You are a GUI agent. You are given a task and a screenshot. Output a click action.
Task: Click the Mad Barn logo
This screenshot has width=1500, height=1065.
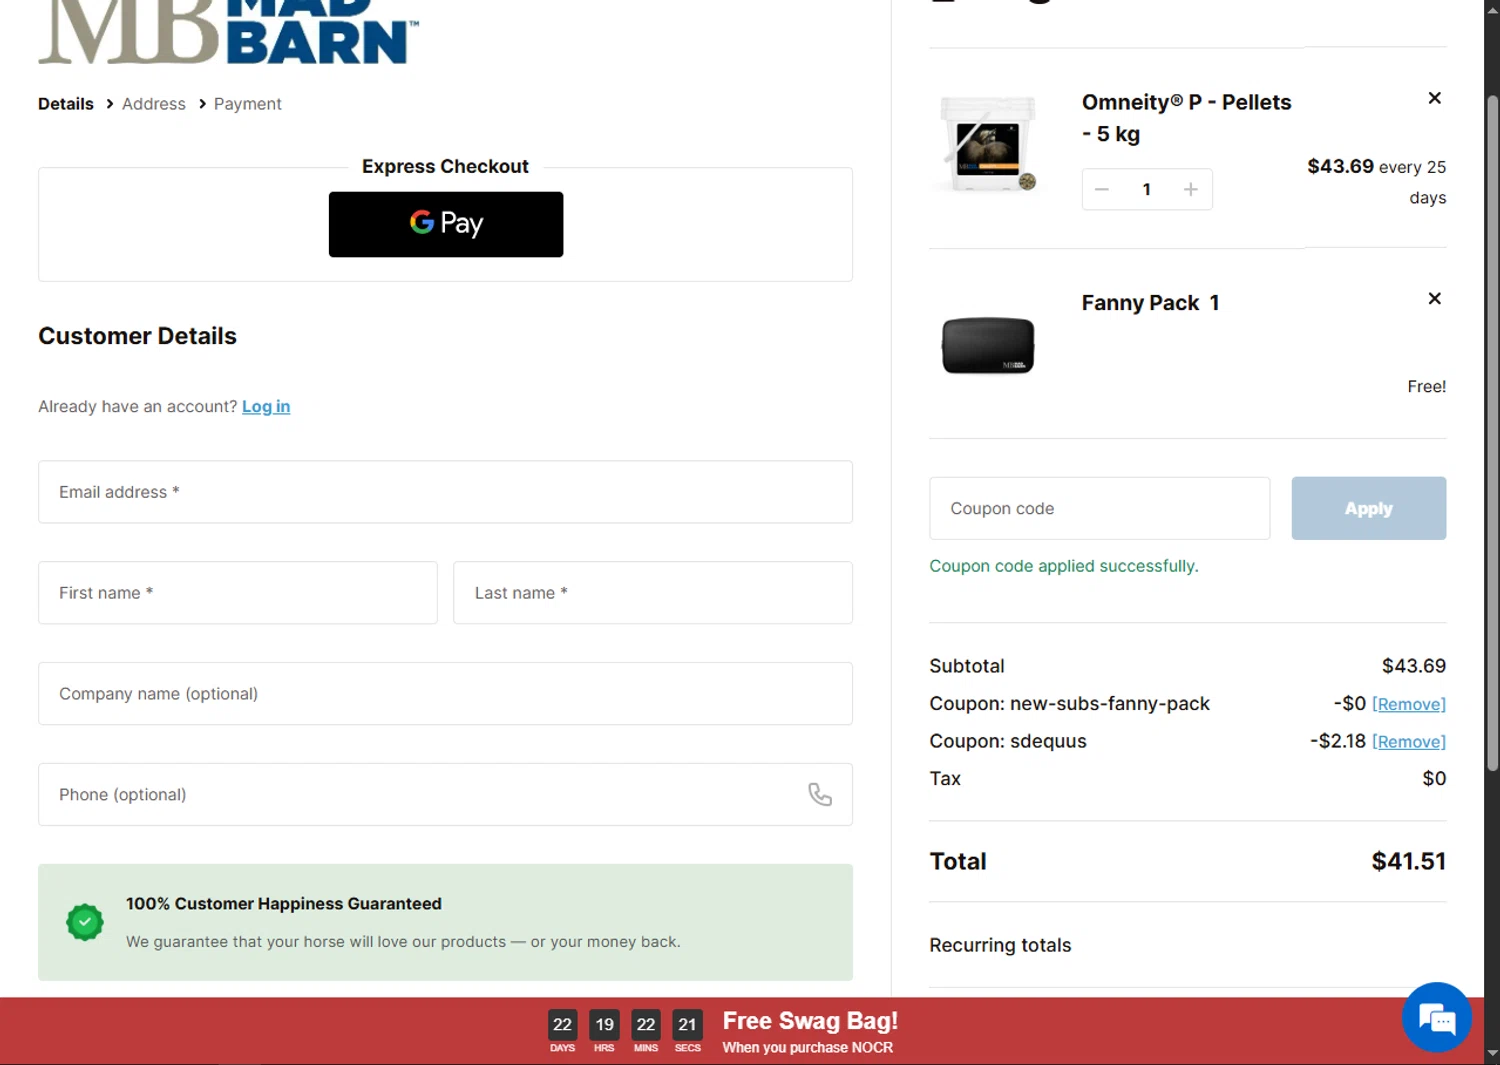tap(228, 32)
